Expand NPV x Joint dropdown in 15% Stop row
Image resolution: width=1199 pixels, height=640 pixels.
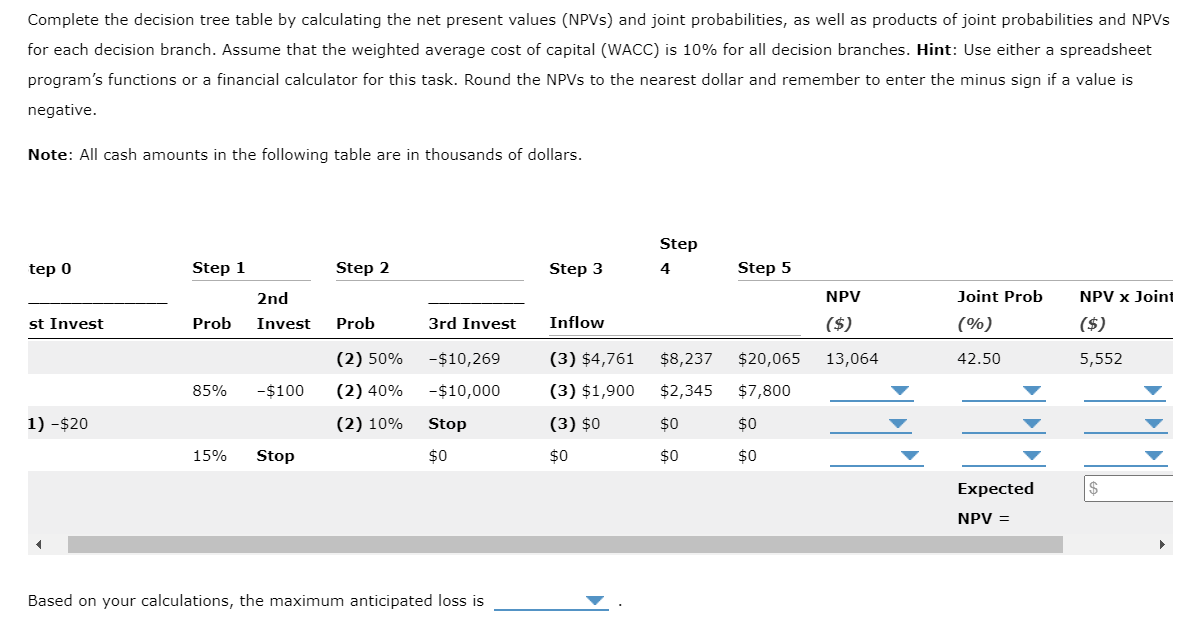coord(1126,456)
